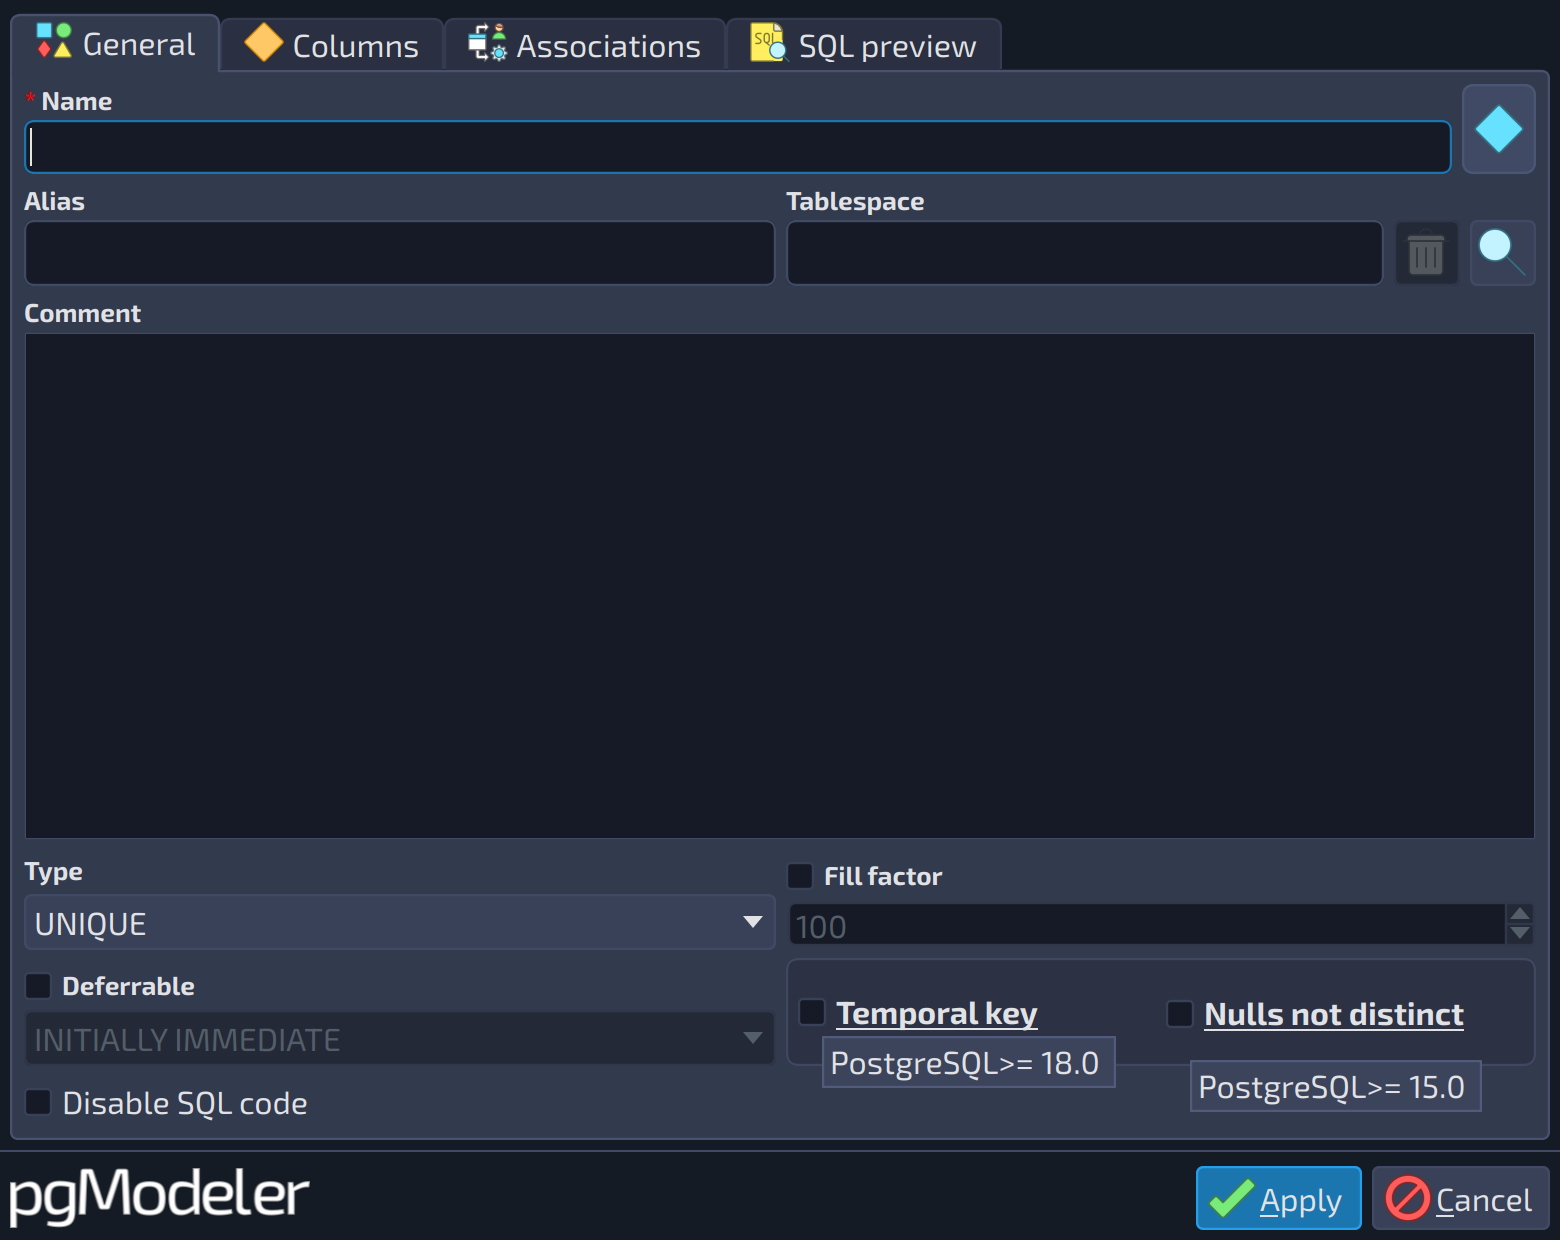This screenshot has height=1240, width=1560.
Task: Open the Type dropdown showing UNIQUE
Action: pyautogui.click(x=400, y=922)
